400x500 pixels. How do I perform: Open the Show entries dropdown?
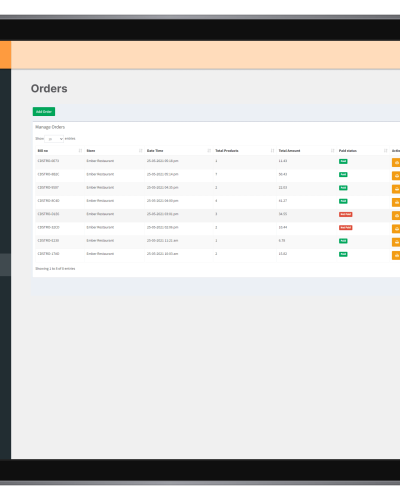54,139
